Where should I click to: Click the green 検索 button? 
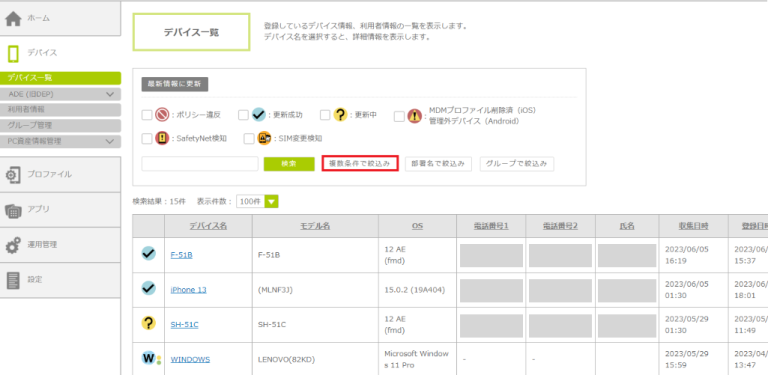(x=289, y=164)
